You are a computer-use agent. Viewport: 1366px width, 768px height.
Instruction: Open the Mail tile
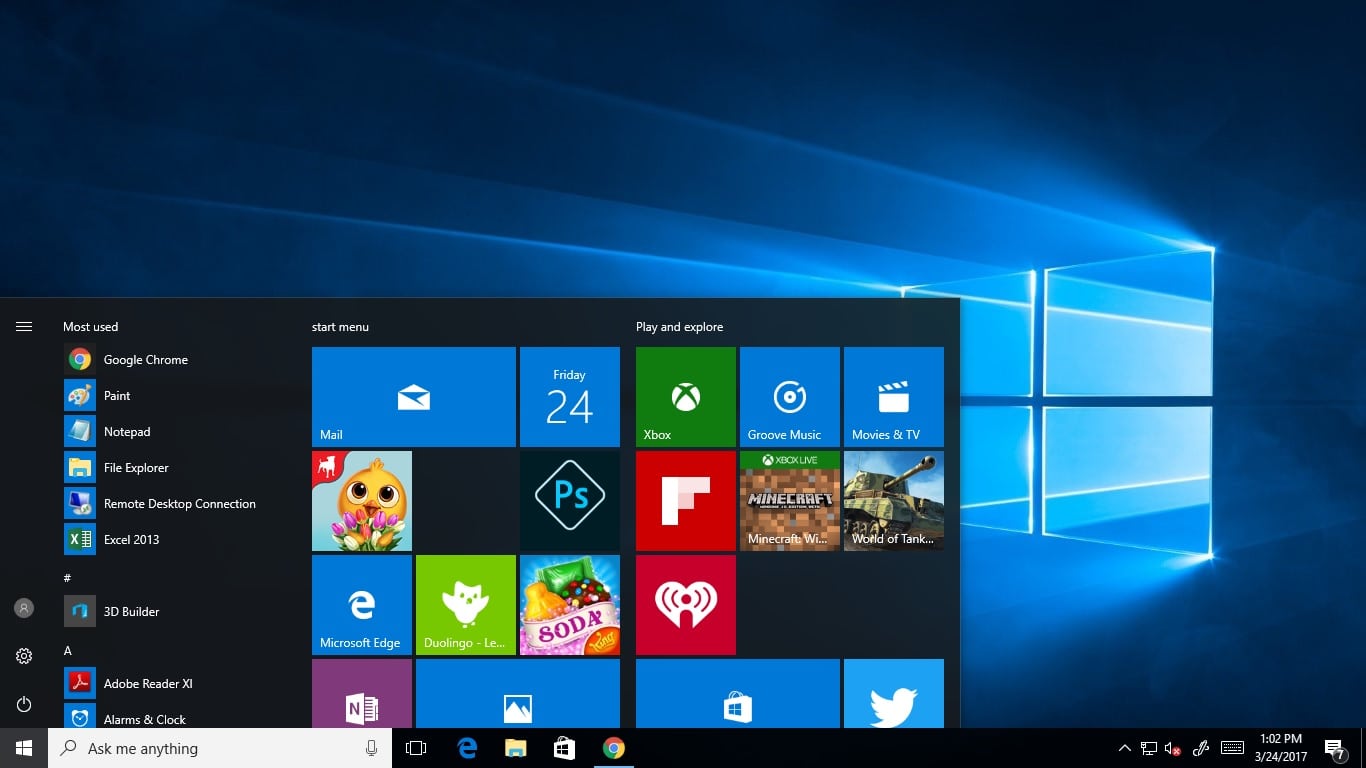click(x=414, y=397)
